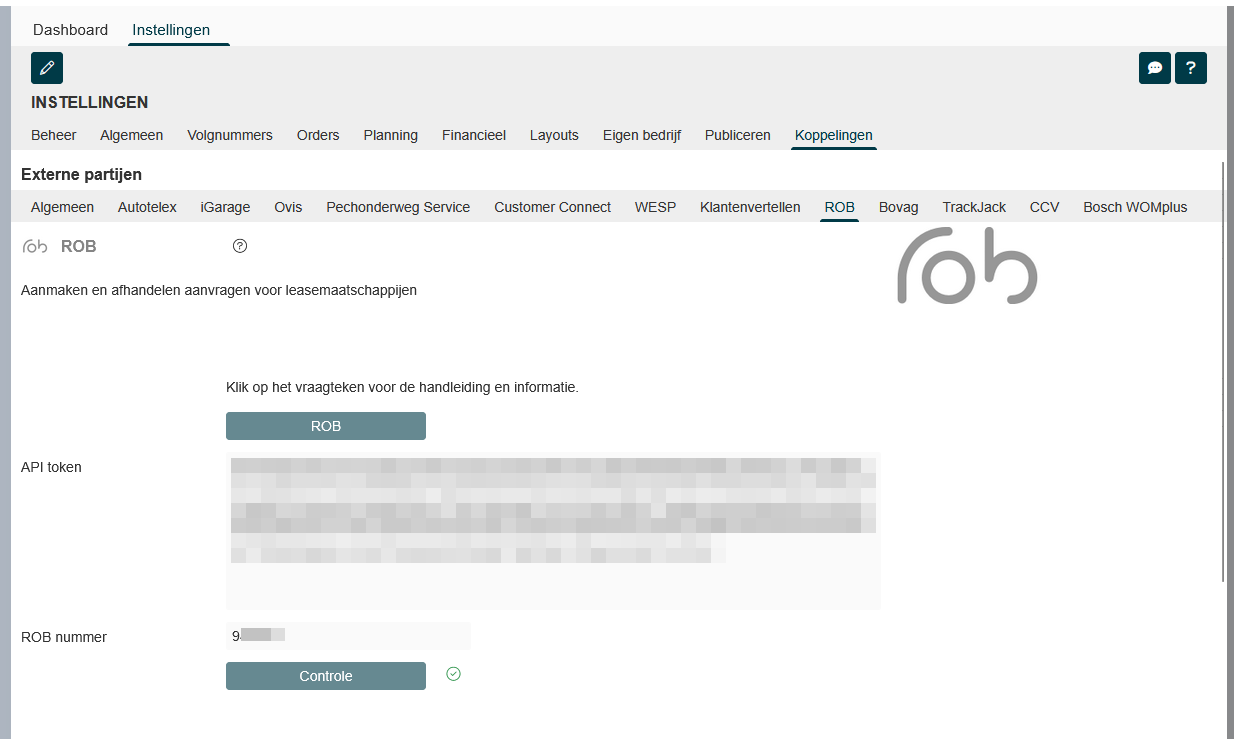Click the Controle button

pos(325,676)
